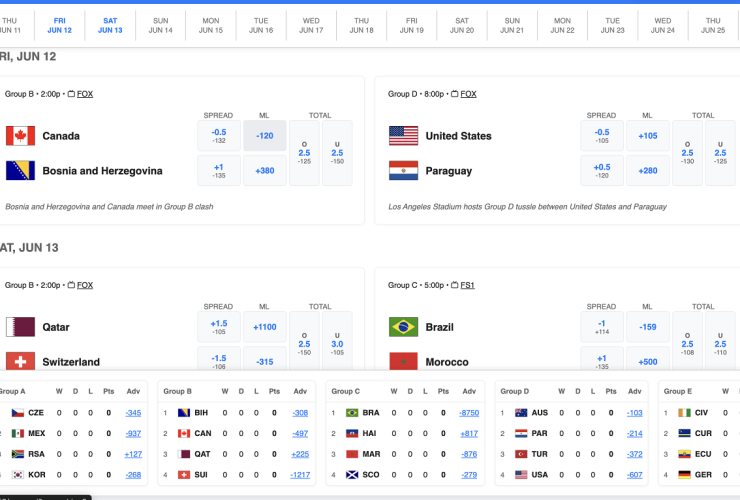Open HAI advance odds +817
The width and height of the screenshot is (740, 500).
(x=469, y=433)
